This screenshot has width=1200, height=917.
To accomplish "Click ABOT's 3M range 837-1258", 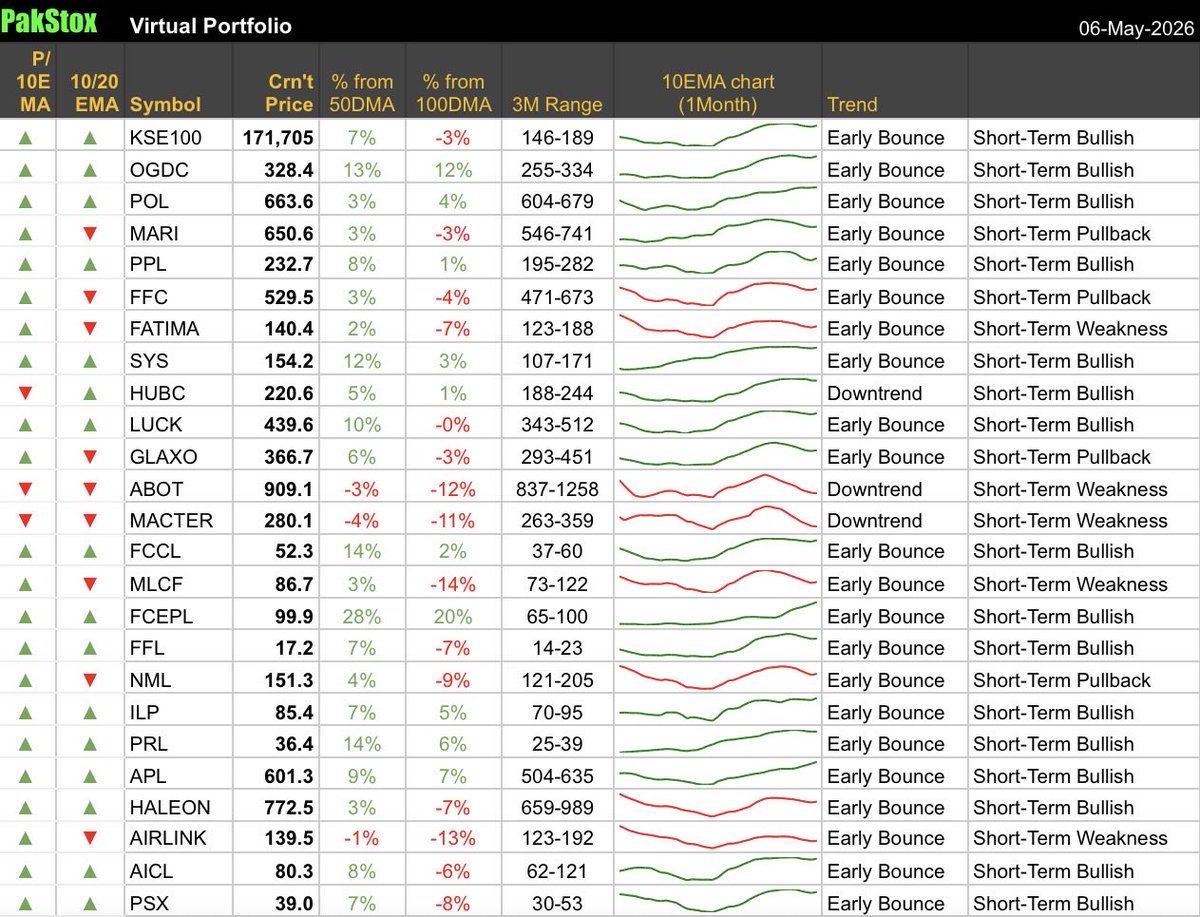I will point(557,489).
